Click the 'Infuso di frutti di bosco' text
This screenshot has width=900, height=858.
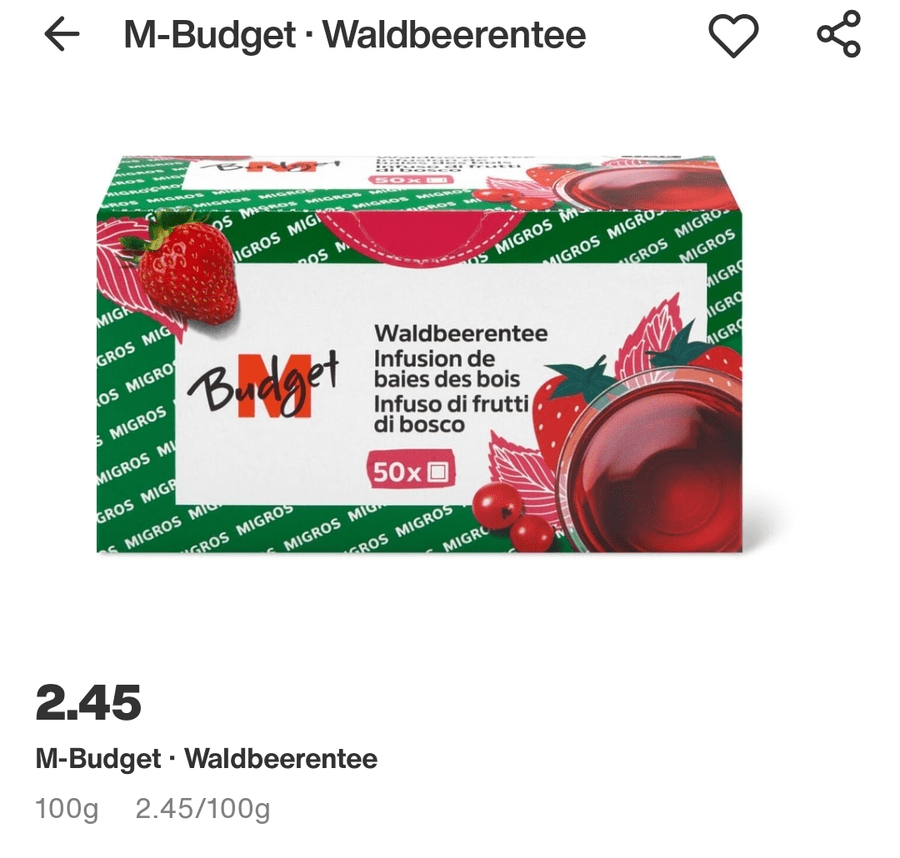[451, 414]
